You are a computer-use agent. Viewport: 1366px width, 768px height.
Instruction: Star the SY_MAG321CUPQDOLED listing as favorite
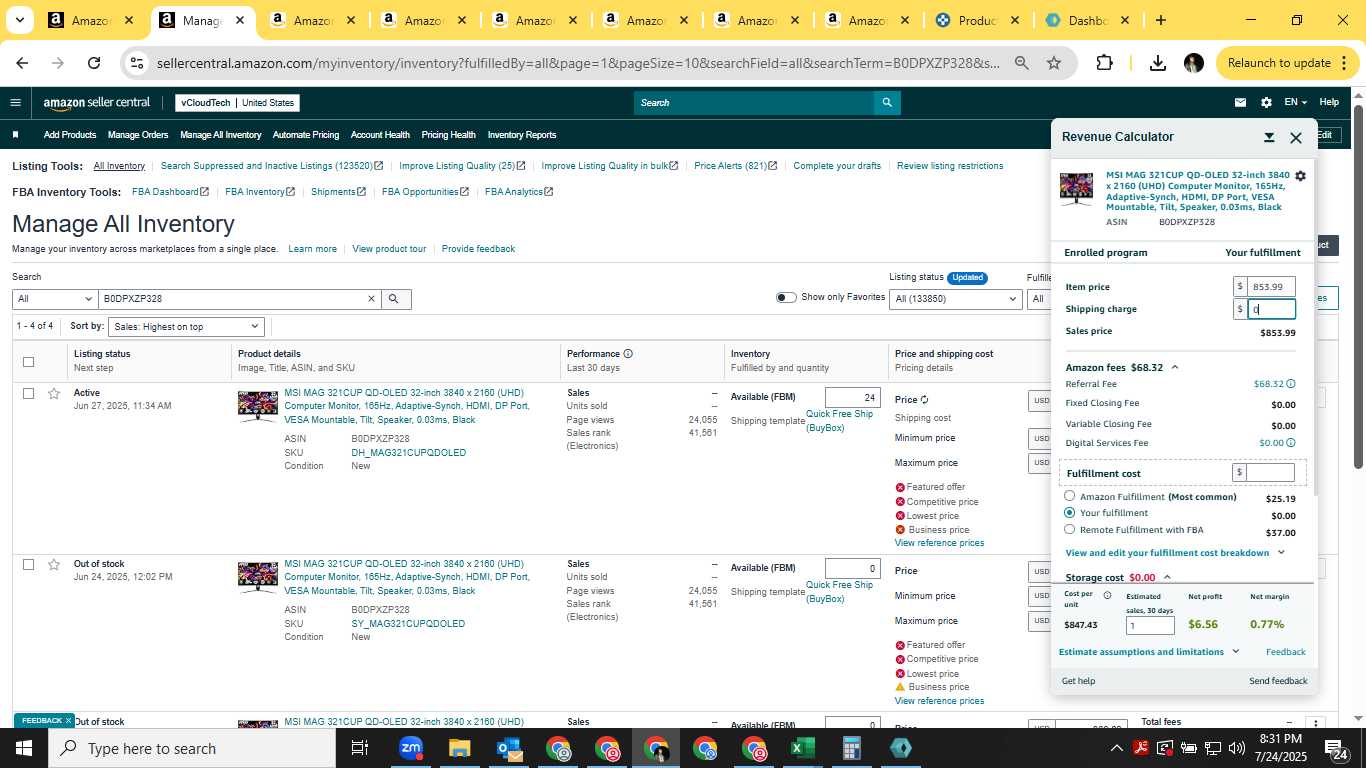click(x=54, y=564)
